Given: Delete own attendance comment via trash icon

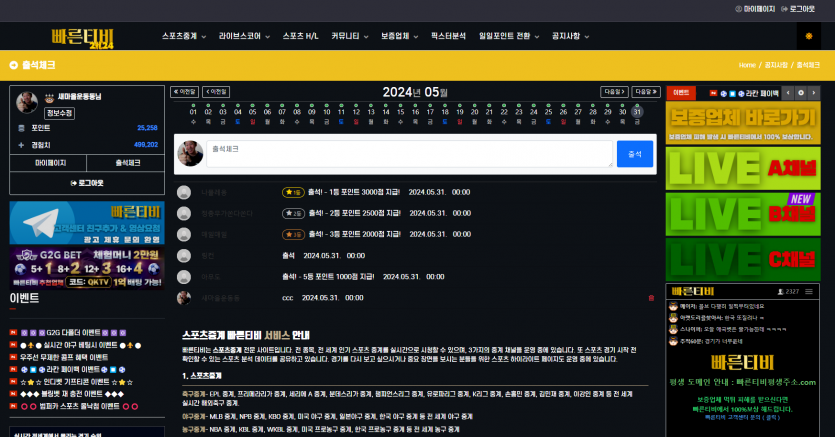Looking at the screenshot, I should (x=651, y=298).
